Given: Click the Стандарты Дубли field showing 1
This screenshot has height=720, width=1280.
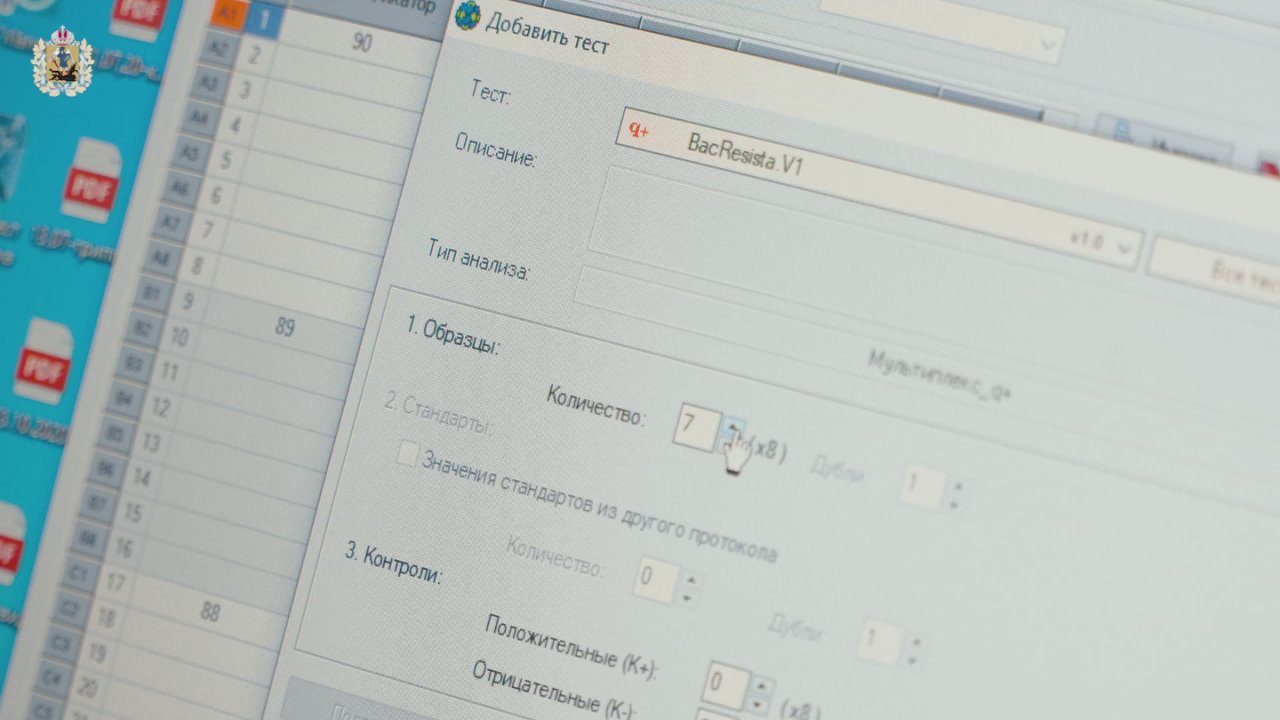Looking at the screenshot, I should pyautogui.click(x=881, y=640).
